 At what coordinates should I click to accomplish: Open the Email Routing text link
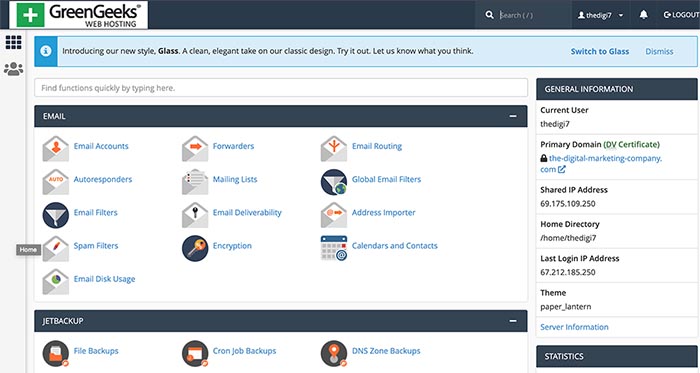tap(377, 146)
